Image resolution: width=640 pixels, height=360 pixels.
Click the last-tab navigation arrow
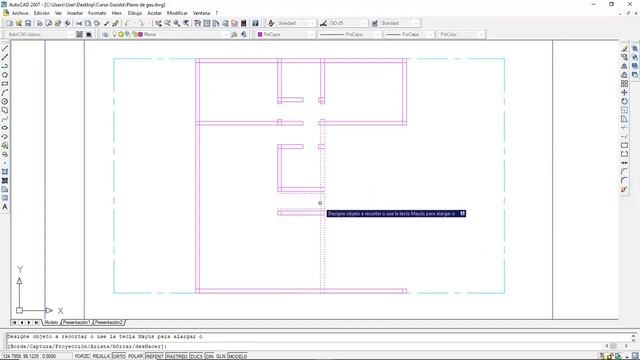(x=36, y=322)
